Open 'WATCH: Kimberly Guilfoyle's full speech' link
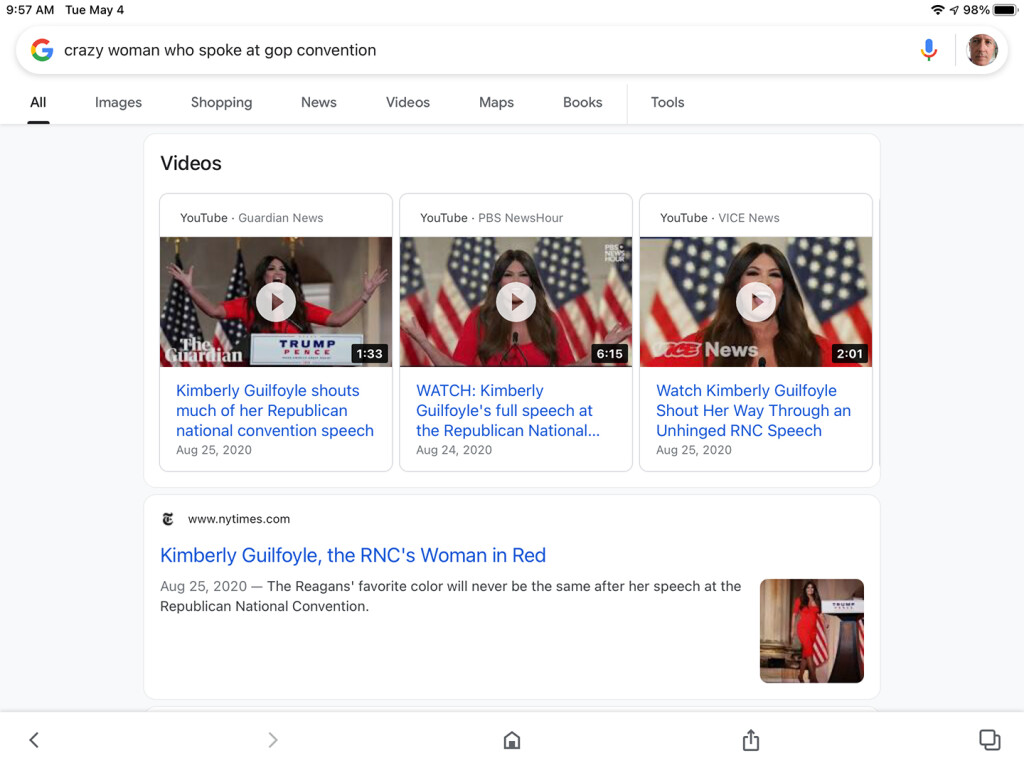 (507, 410)
